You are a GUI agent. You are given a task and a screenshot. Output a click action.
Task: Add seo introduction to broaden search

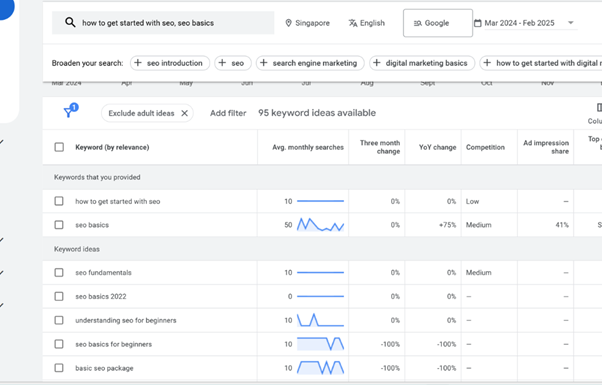tap(170, 63)
